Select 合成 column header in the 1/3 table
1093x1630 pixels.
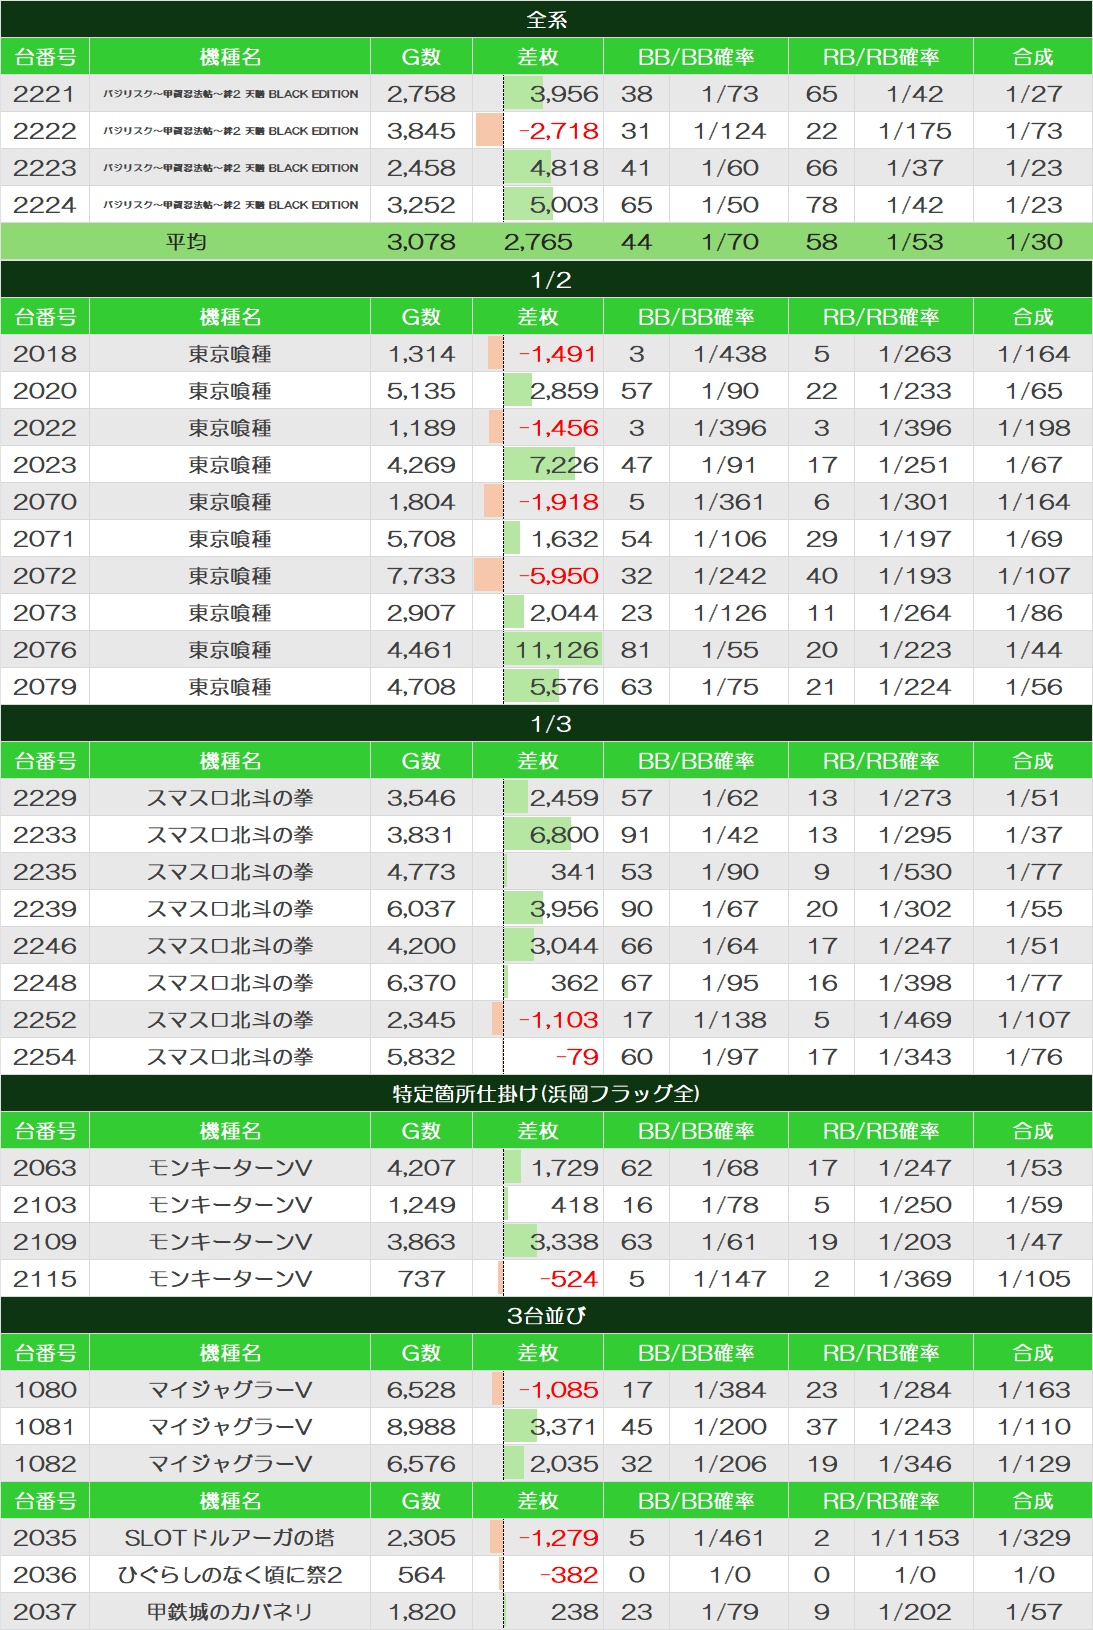tap(1033, 761)
